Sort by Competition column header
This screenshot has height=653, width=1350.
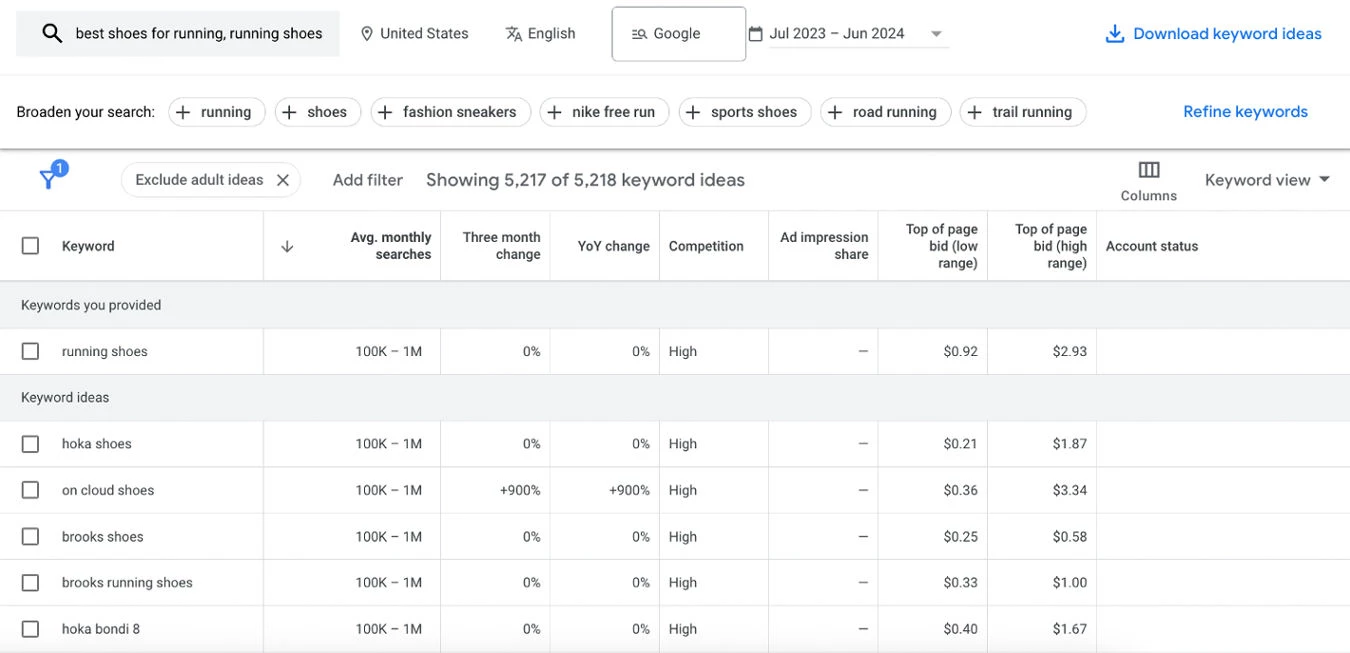point(706,246)
